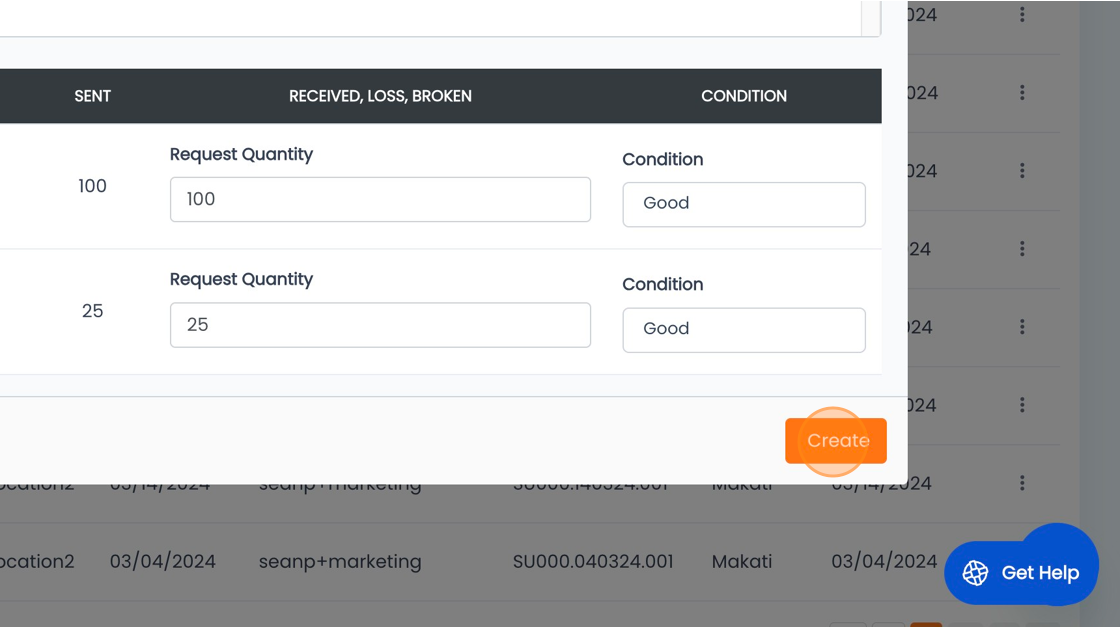Open the third three-dot row menu from top
Image resolution: width=1120 pixels, height=628 pixels.
point(1022,171)
